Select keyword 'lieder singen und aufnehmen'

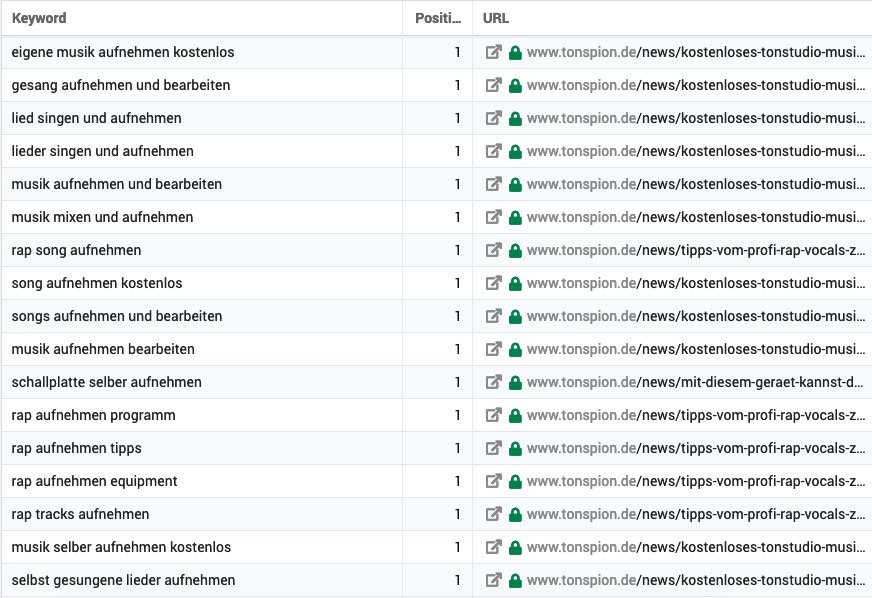(102, 151)
